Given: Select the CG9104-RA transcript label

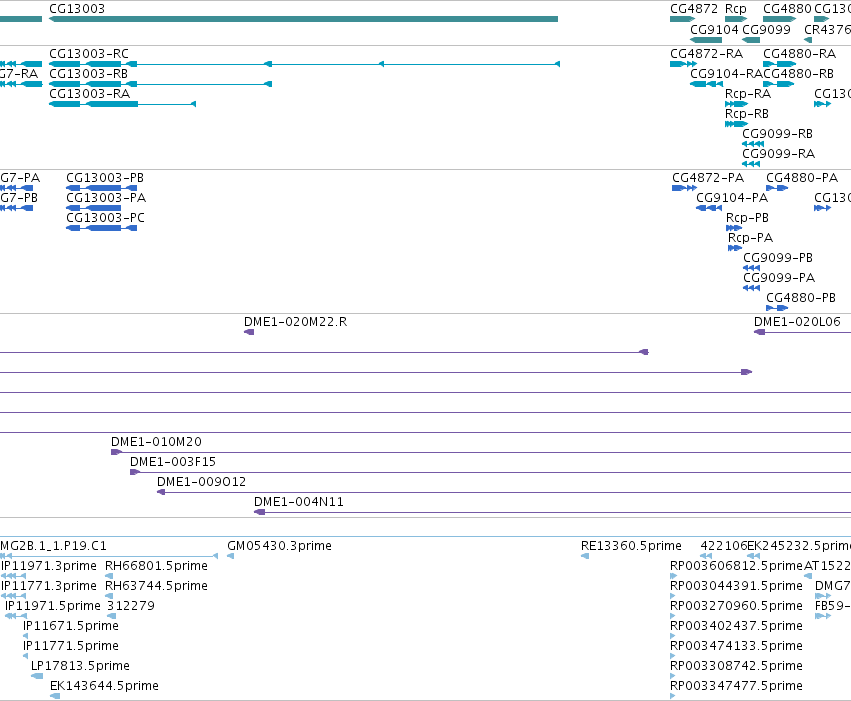Looking at the screenshot, I should point(727,73).
